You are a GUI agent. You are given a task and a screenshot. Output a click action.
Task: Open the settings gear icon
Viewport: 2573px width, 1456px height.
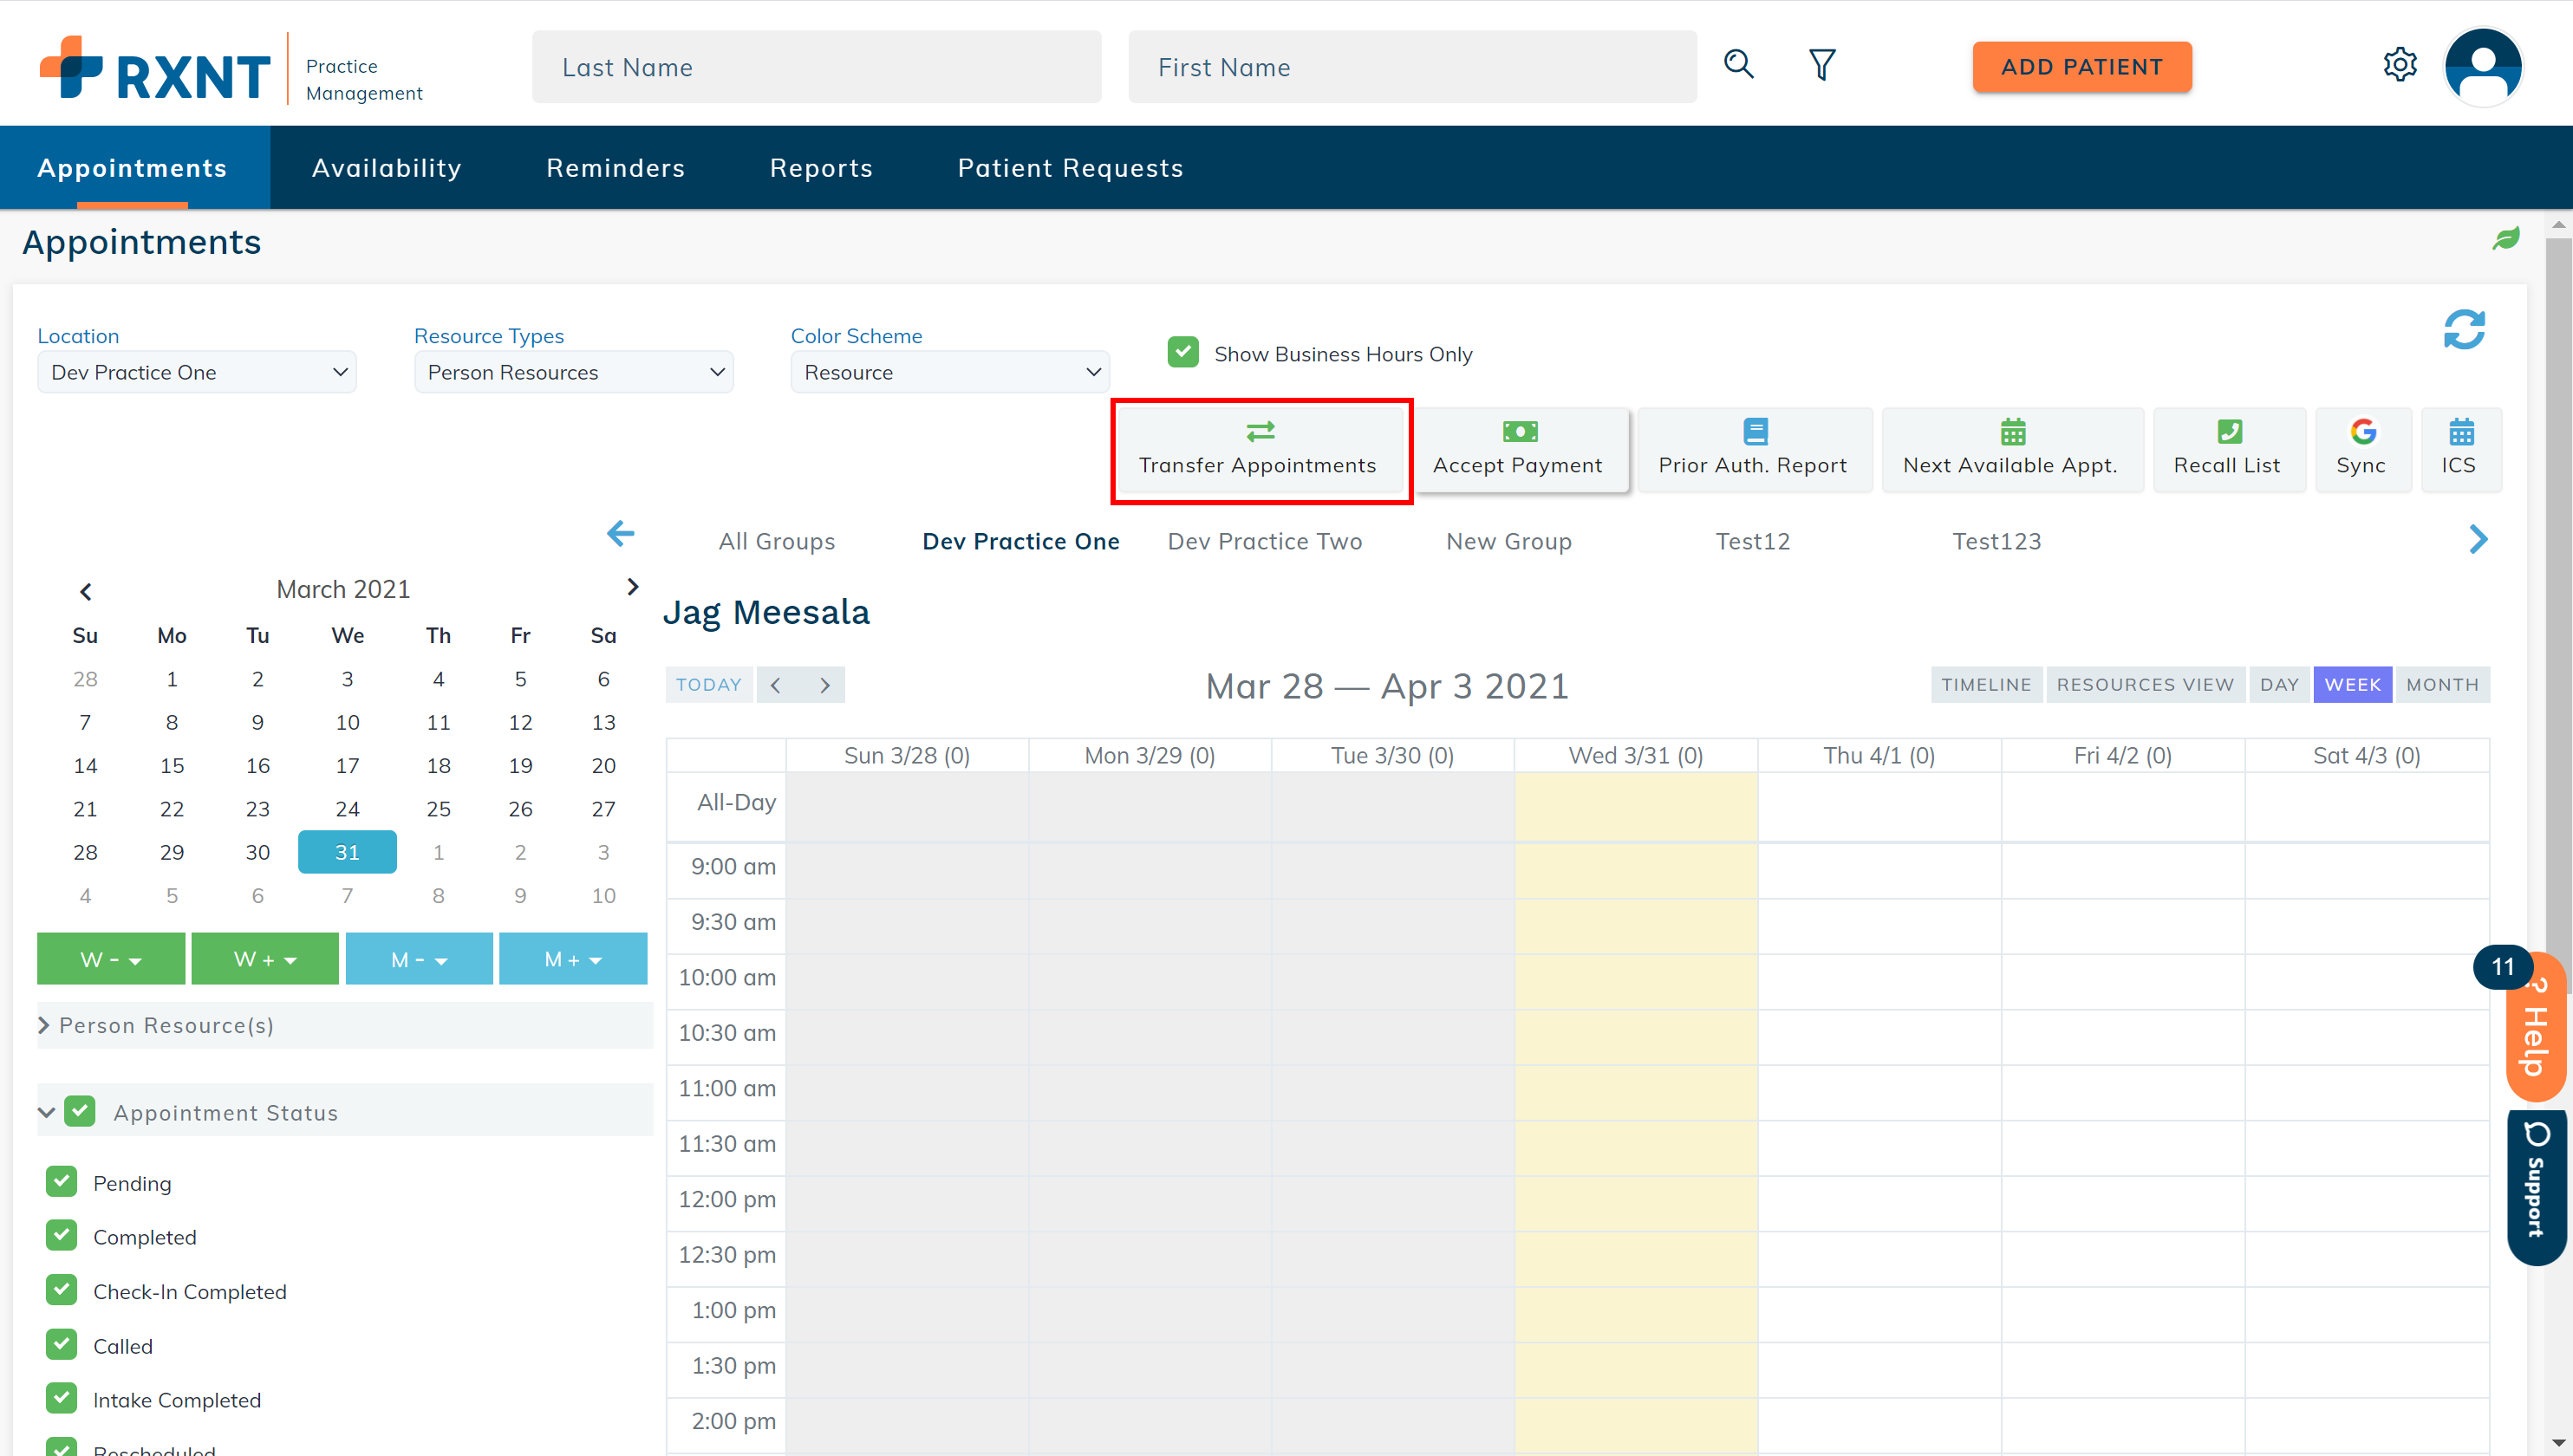pos(2399,65)
